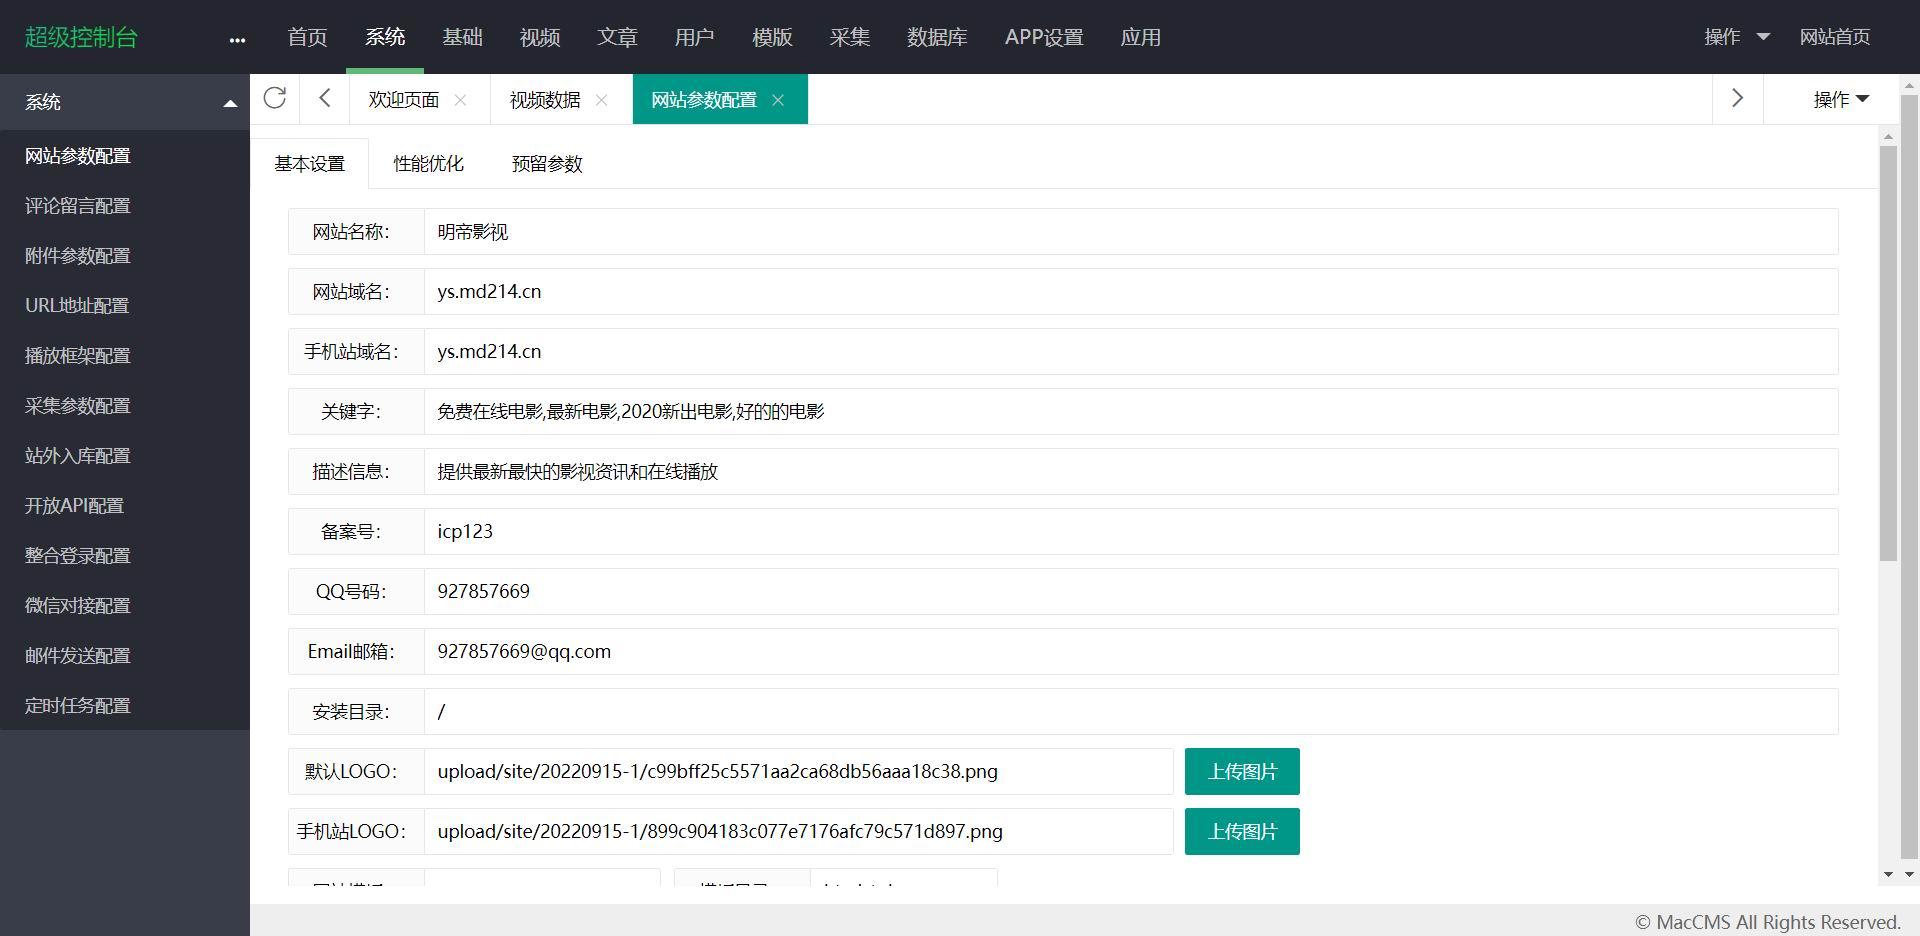The height and width of the screenshot is (936, 1920).
Task: Click the QQ号码 input field
Action: click(x=1131, y=592)
